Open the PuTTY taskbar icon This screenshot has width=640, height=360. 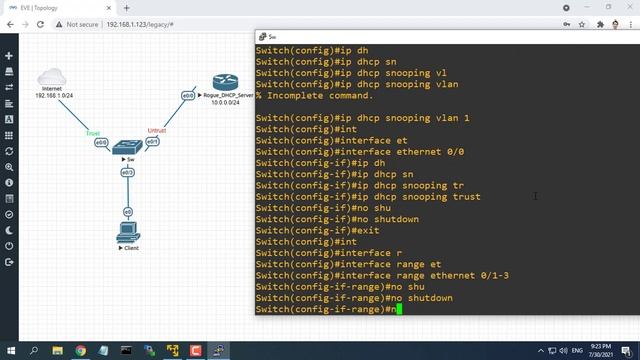tap(218, 351)
